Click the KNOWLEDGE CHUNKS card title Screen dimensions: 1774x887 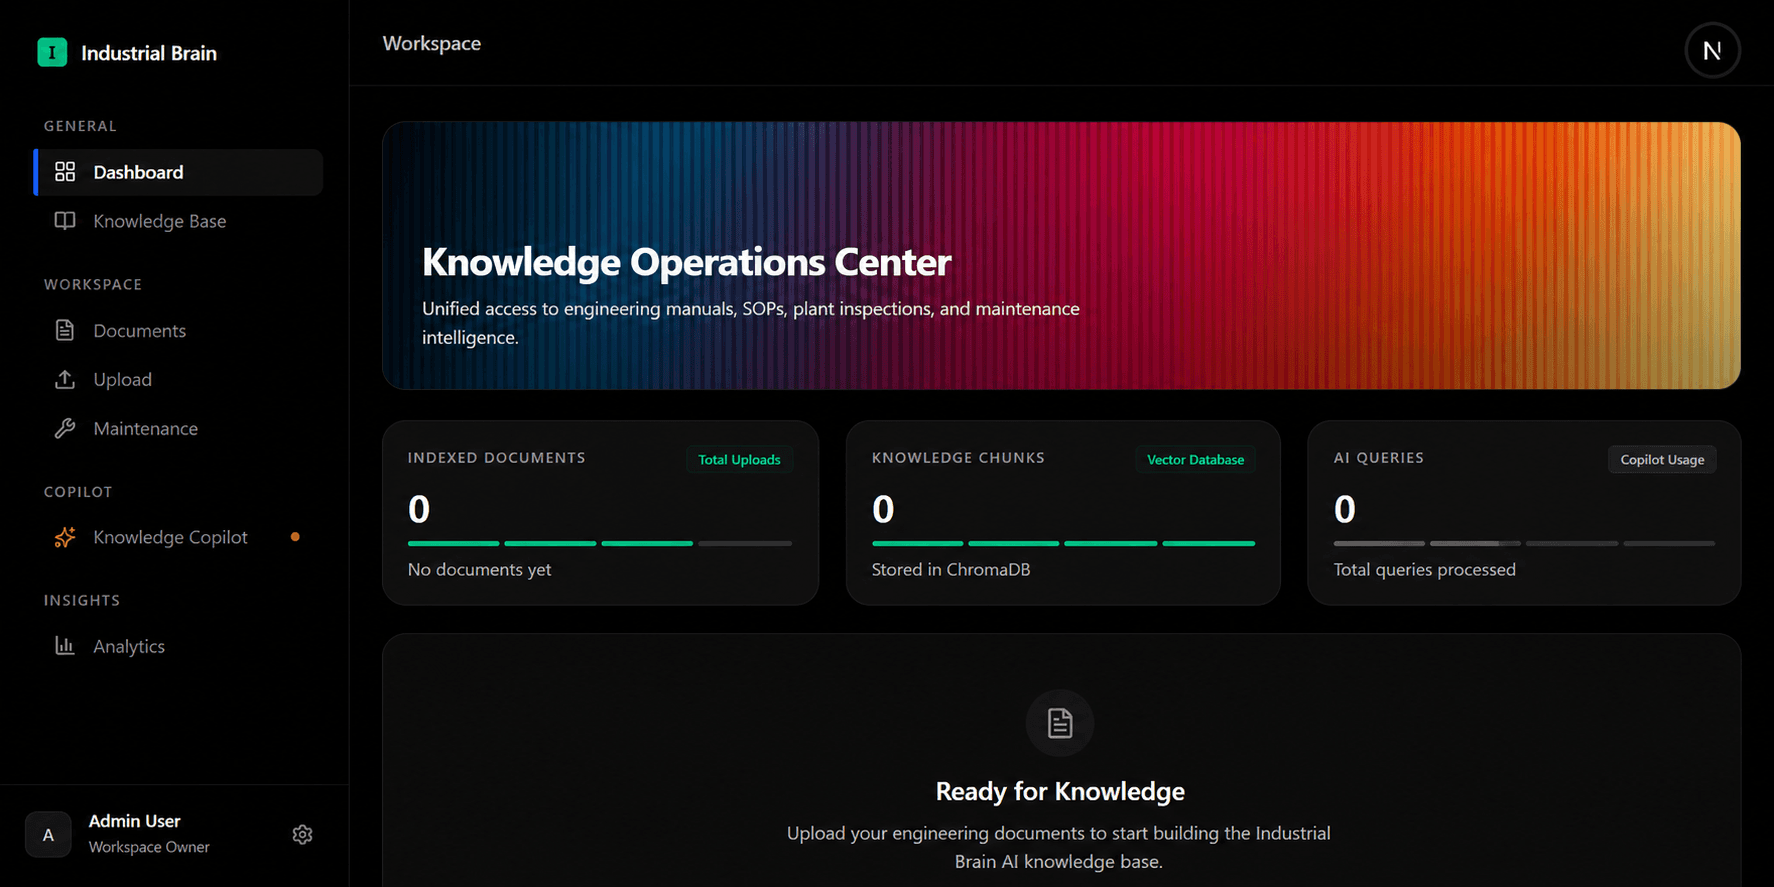point(958,457)
